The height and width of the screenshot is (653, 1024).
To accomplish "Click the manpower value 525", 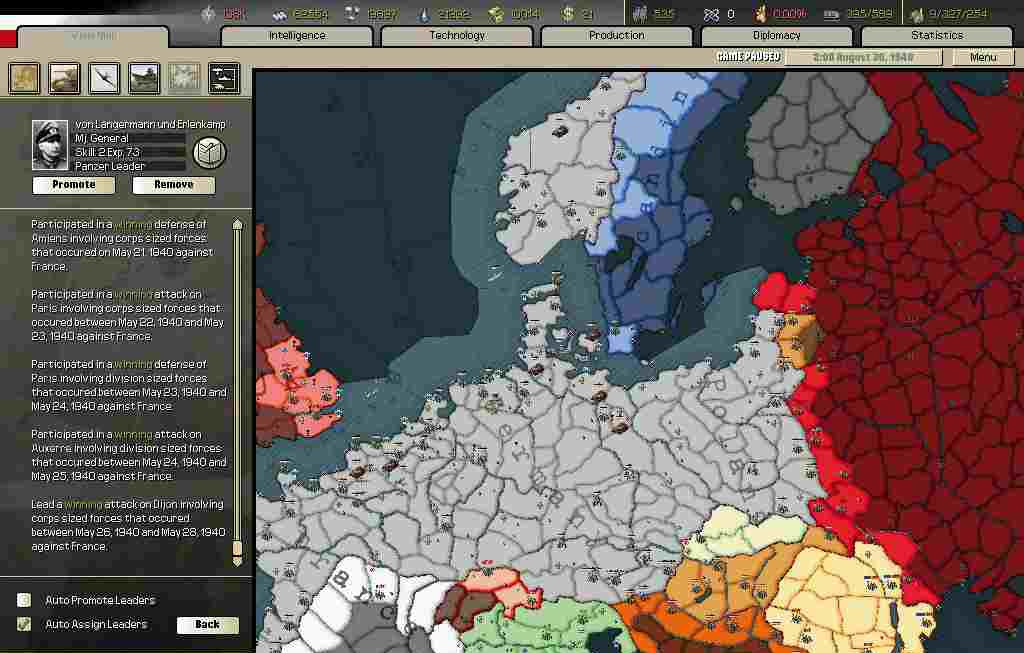I will (664, 13).
